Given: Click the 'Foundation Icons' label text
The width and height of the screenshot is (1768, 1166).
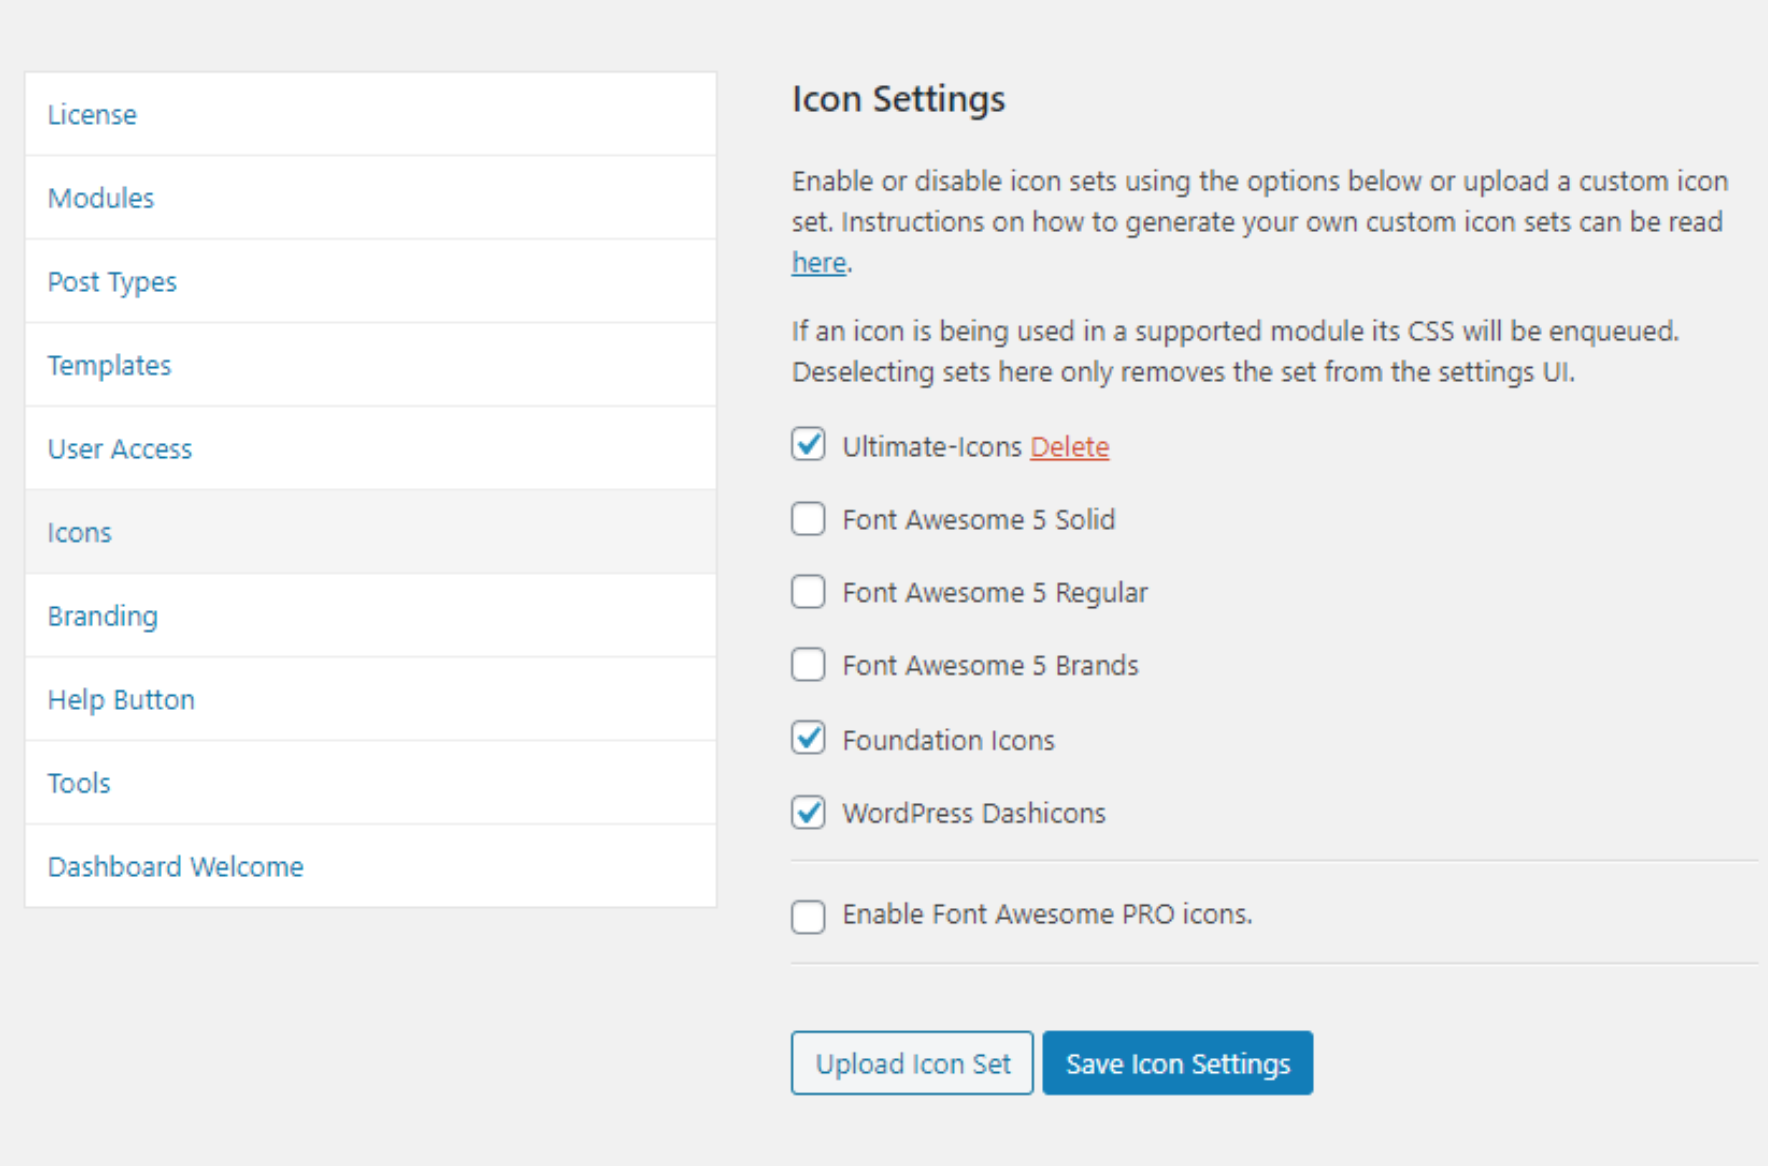Looking at the screenshot, I should (949, 741).
